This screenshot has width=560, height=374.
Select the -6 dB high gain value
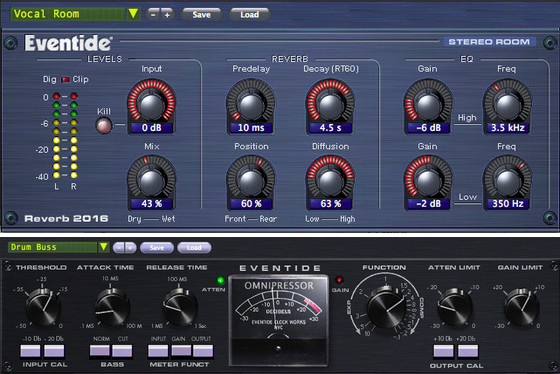pyautogui.click(x=428, y=128)
